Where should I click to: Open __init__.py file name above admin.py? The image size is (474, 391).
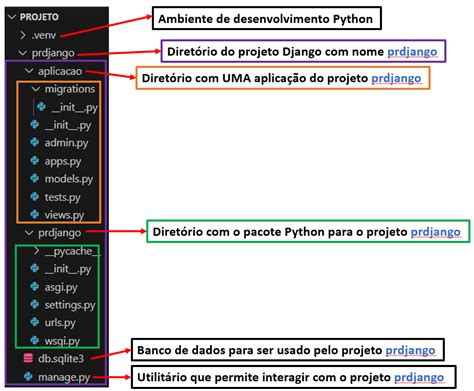point(68,125)
